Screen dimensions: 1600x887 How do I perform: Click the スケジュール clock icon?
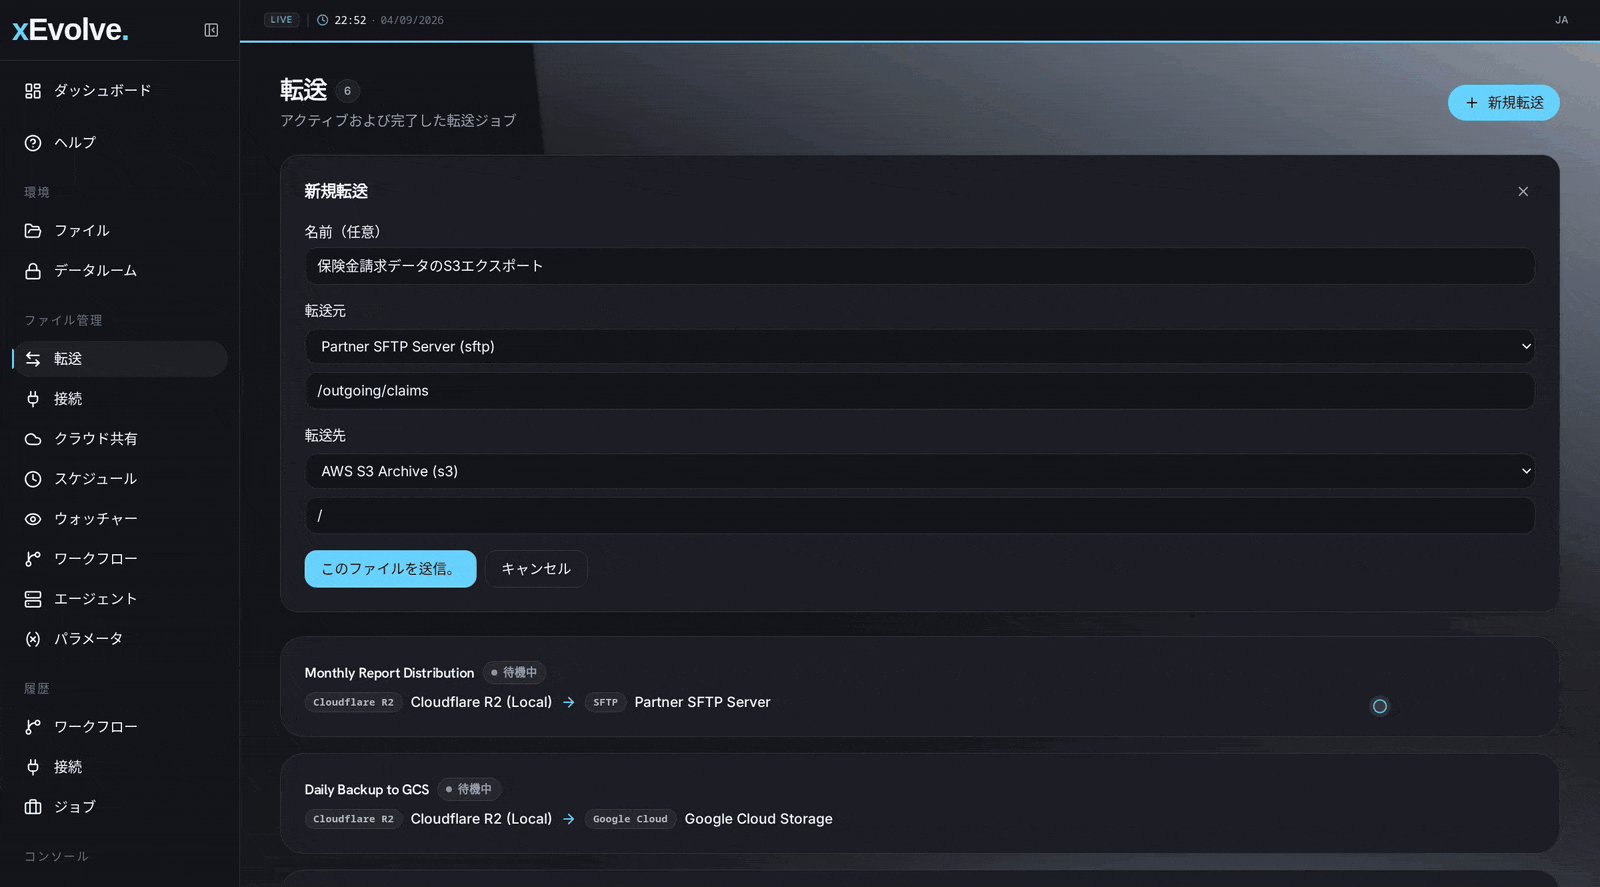(x=33, y=479)
